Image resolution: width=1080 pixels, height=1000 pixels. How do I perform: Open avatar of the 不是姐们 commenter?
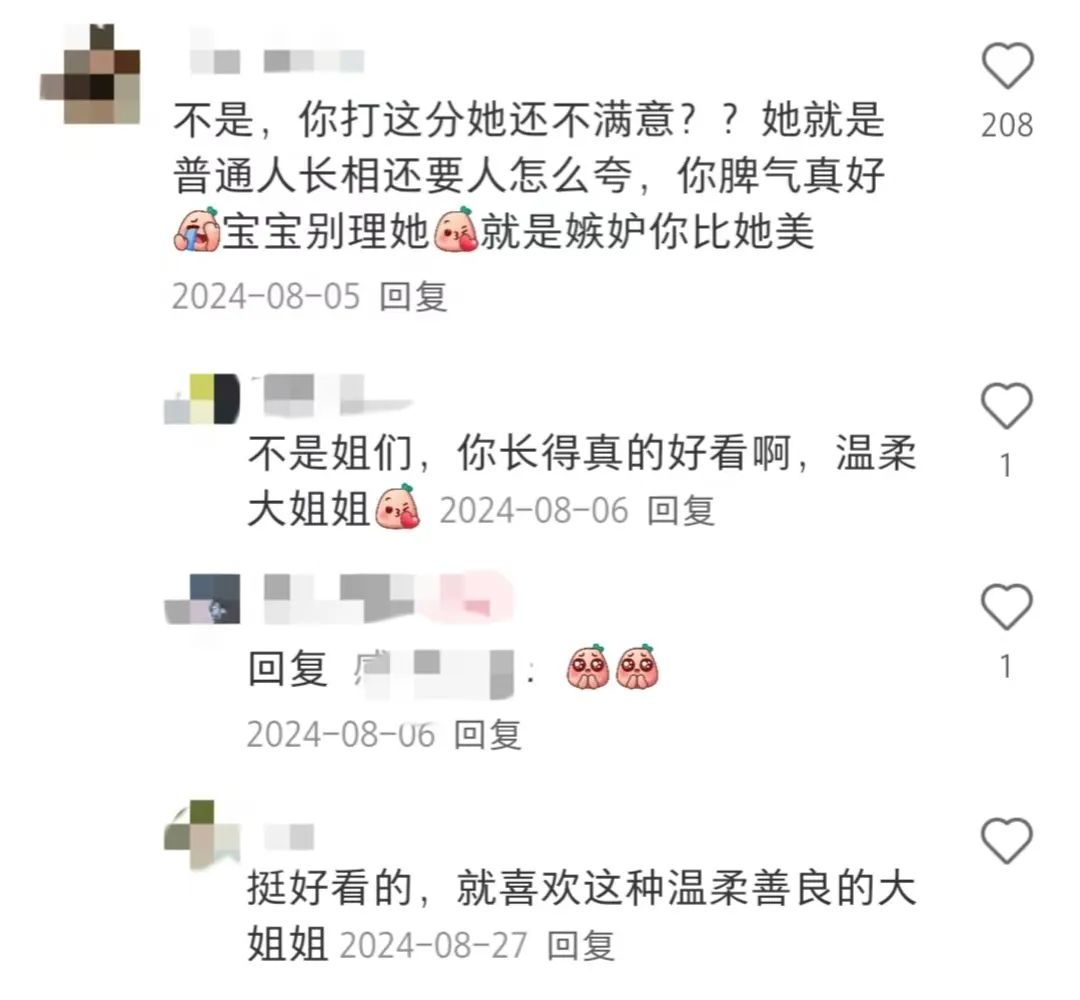202,398
